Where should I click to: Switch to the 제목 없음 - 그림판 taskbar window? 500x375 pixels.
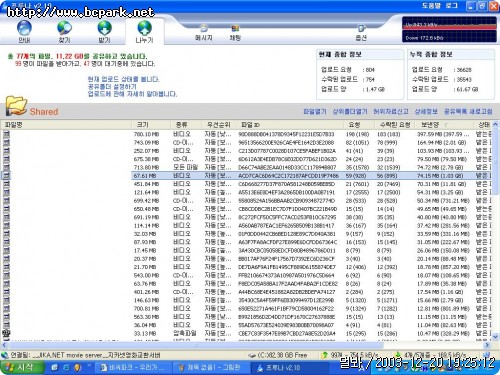(211, 368)
